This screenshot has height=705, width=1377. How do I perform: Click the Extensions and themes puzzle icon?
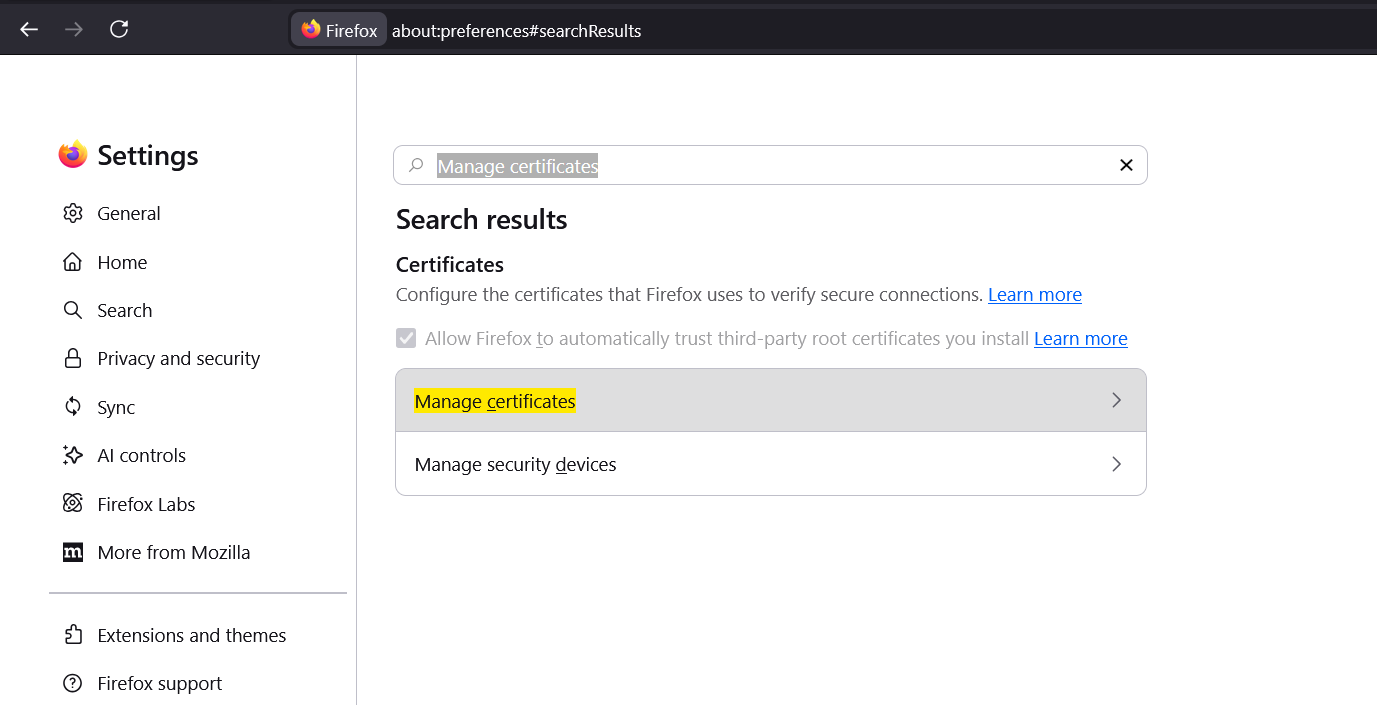[73, 635]
